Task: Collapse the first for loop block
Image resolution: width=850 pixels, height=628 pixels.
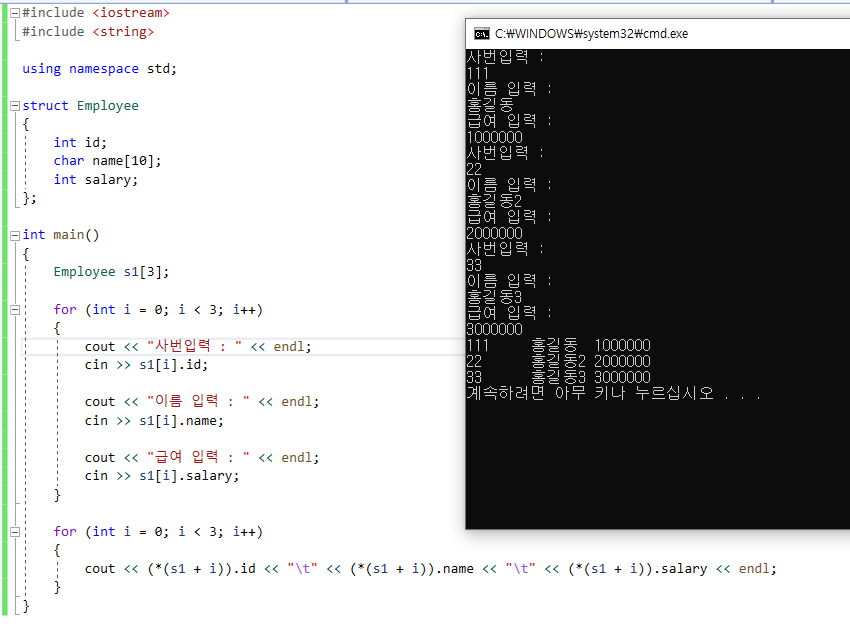Action: click(15, 310)
